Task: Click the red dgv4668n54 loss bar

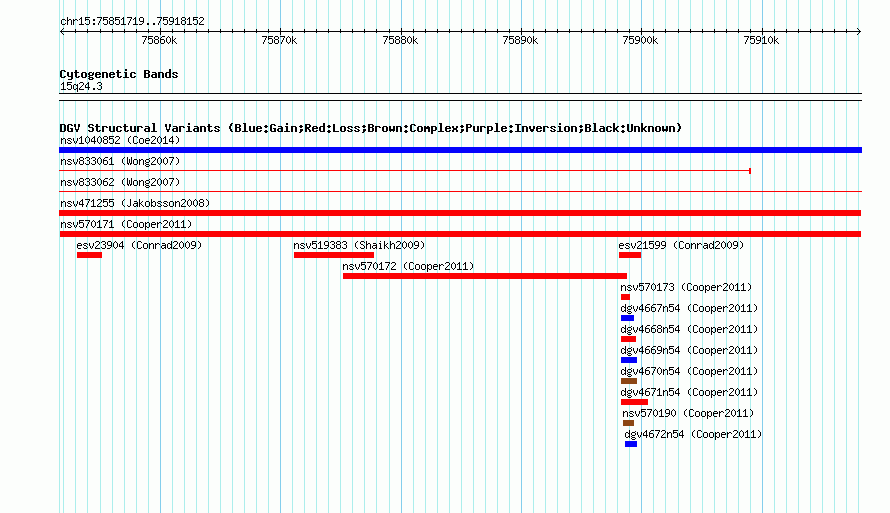Action: point(628,339)
